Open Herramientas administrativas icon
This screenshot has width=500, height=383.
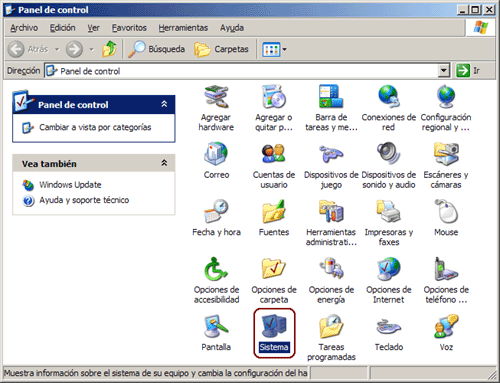(331, 211)
